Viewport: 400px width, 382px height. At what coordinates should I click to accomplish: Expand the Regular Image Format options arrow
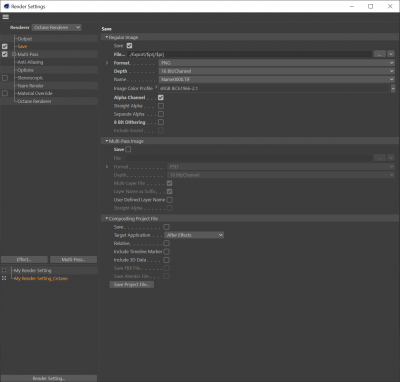[x=107, y=63]
